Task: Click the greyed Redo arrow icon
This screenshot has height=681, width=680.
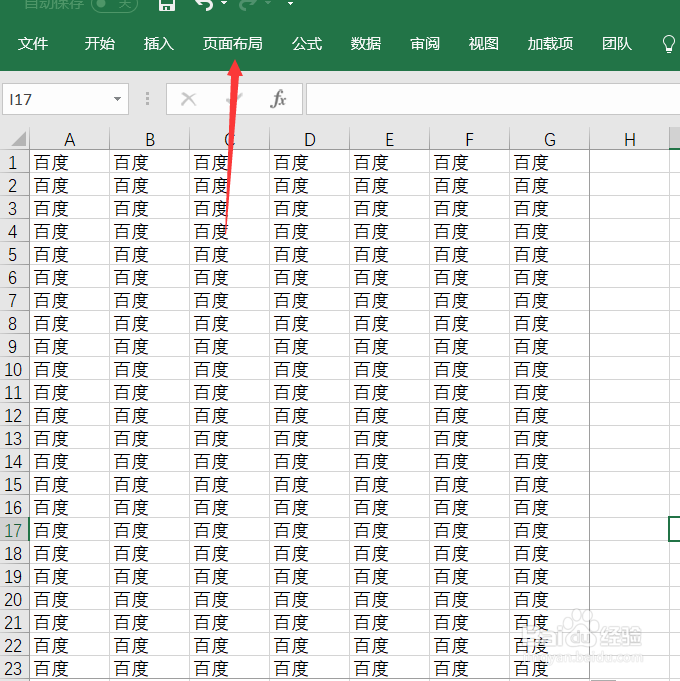Action: click(249, 4)
